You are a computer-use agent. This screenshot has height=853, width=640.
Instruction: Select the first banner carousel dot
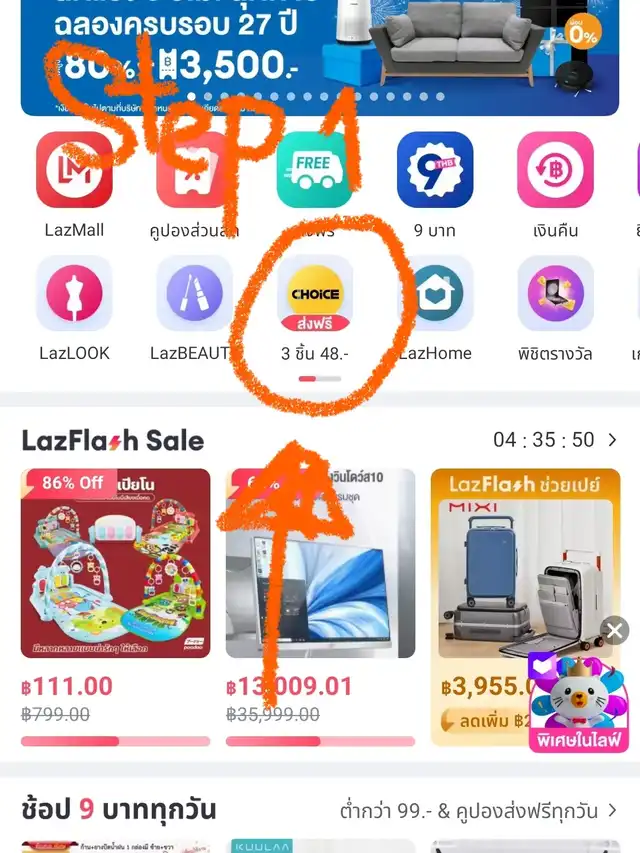[x=191, y=96]
